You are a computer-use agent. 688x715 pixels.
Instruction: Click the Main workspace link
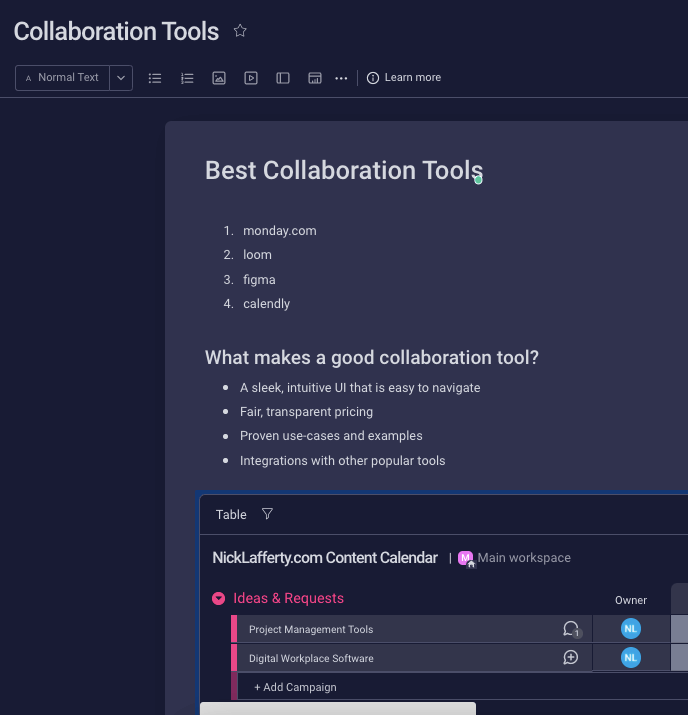(x=524, y=558)
